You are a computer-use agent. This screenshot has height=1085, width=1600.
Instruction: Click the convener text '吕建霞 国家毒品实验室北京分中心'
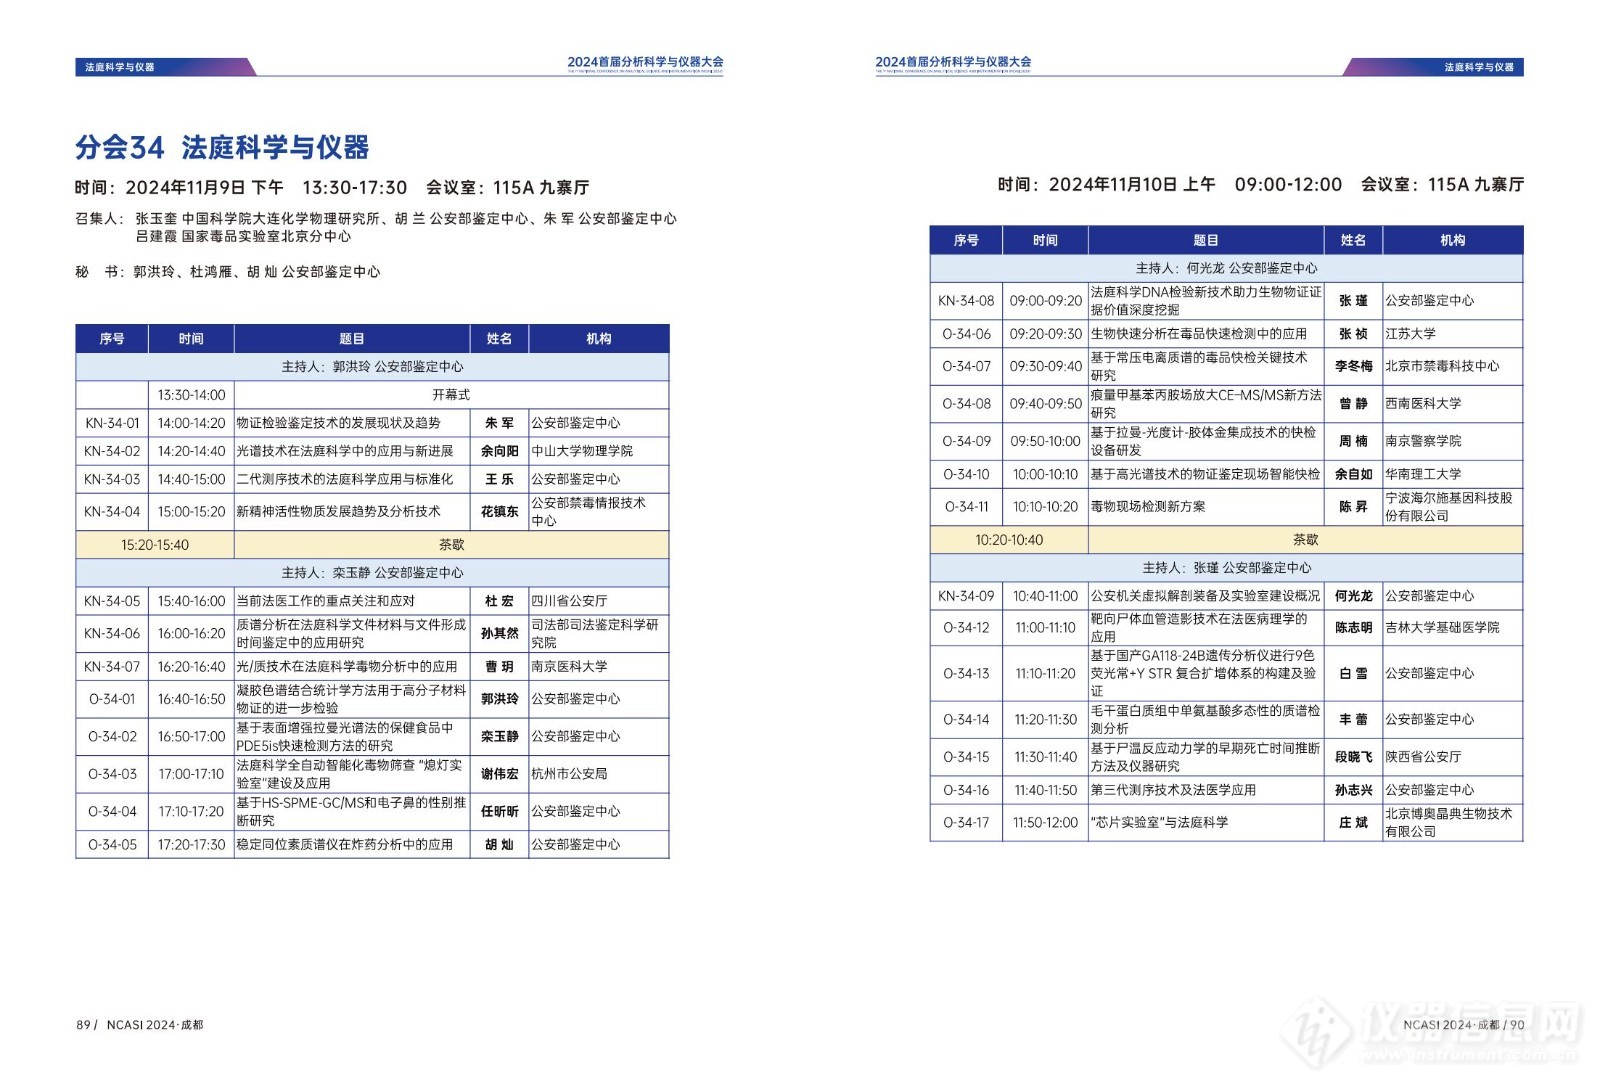coord(243,237)
